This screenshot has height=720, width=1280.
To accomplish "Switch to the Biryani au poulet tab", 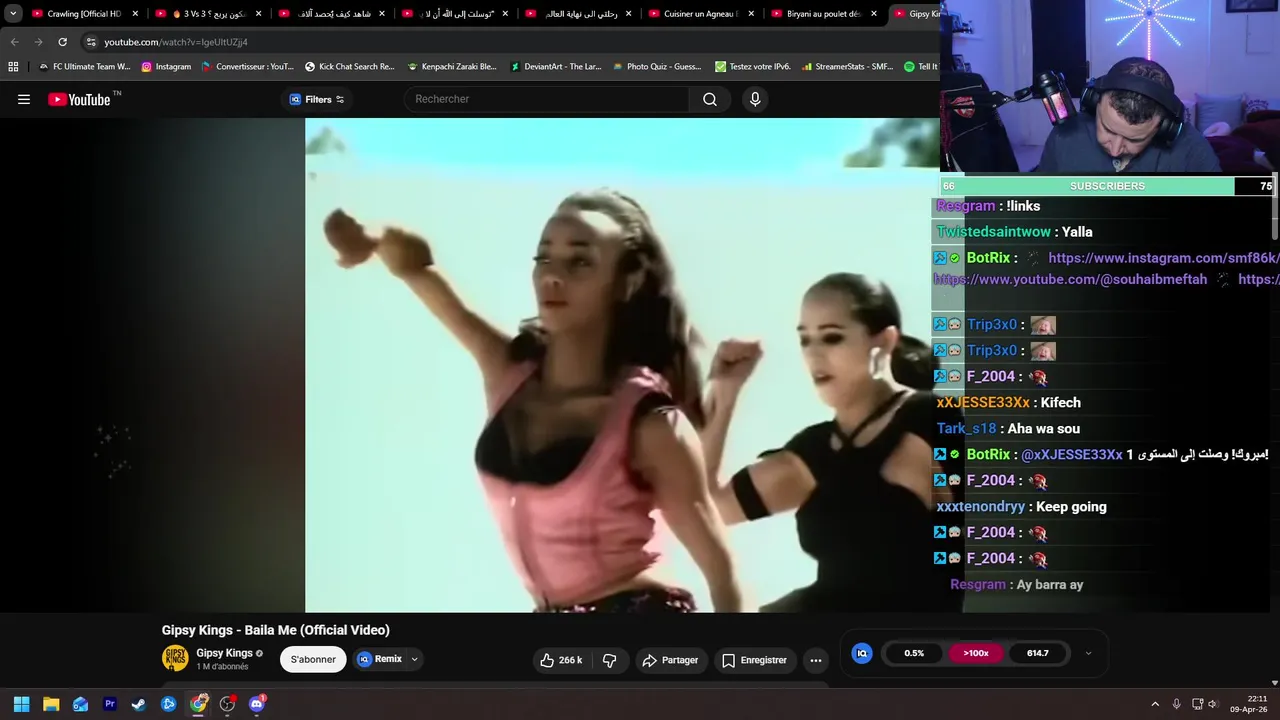I will click(822, 14).
